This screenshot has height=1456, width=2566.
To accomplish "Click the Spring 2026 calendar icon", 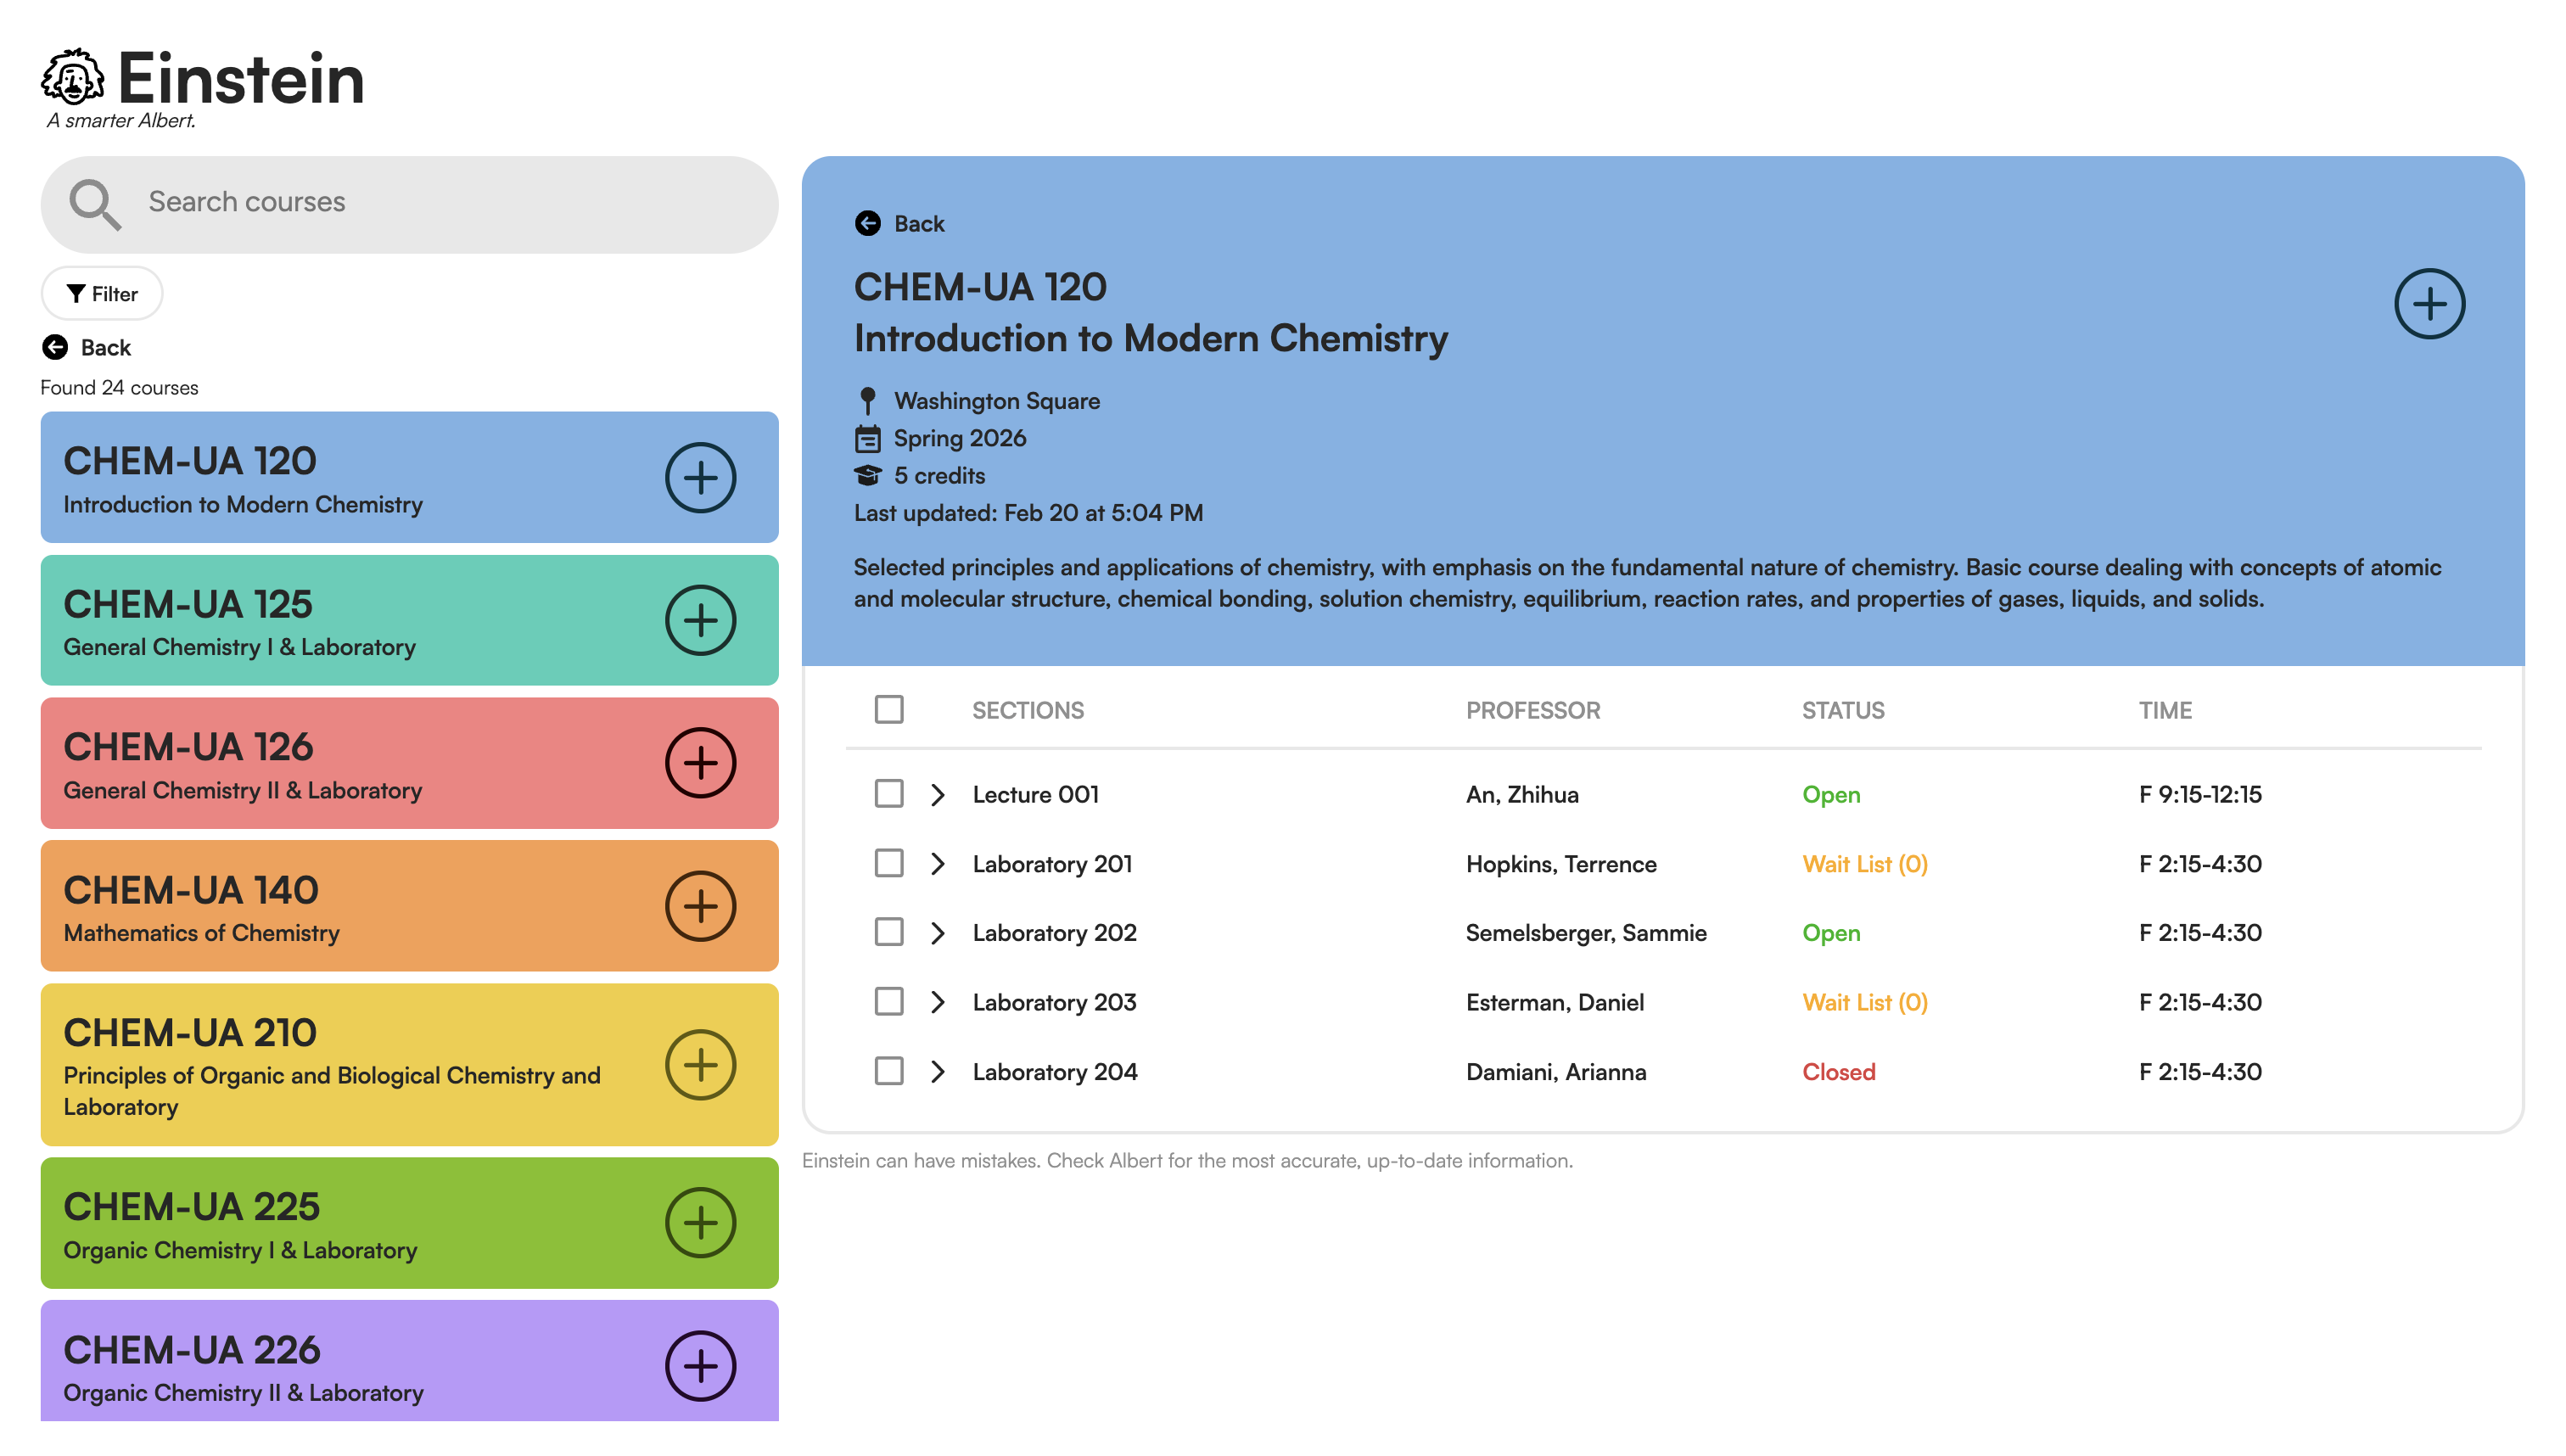I will [868, 438].
